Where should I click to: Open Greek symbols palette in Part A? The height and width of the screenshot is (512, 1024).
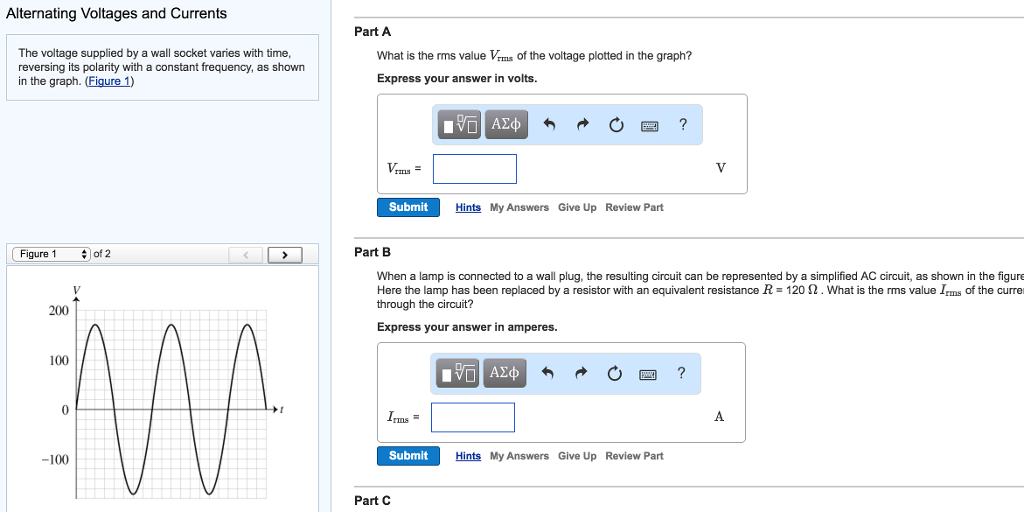tap(507, 125)
